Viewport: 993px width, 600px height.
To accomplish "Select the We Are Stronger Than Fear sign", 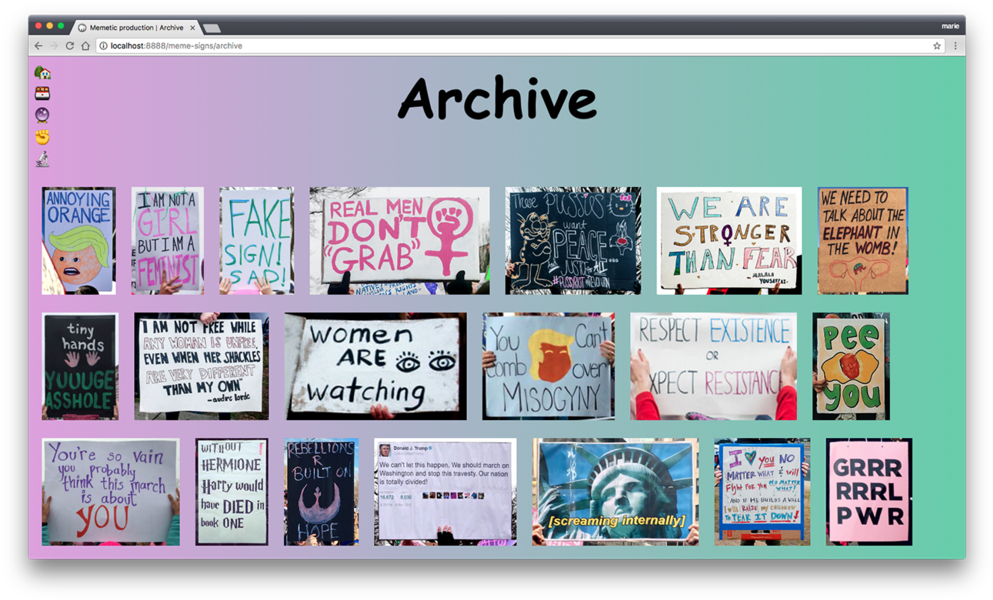I will (729, 241).
